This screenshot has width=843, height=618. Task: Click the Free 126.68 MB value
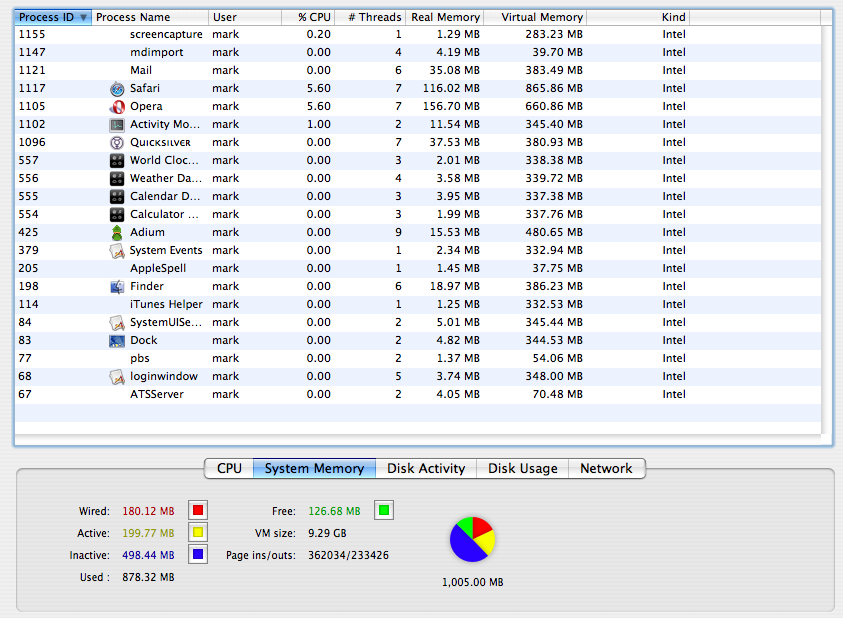(x=334, y=511)
